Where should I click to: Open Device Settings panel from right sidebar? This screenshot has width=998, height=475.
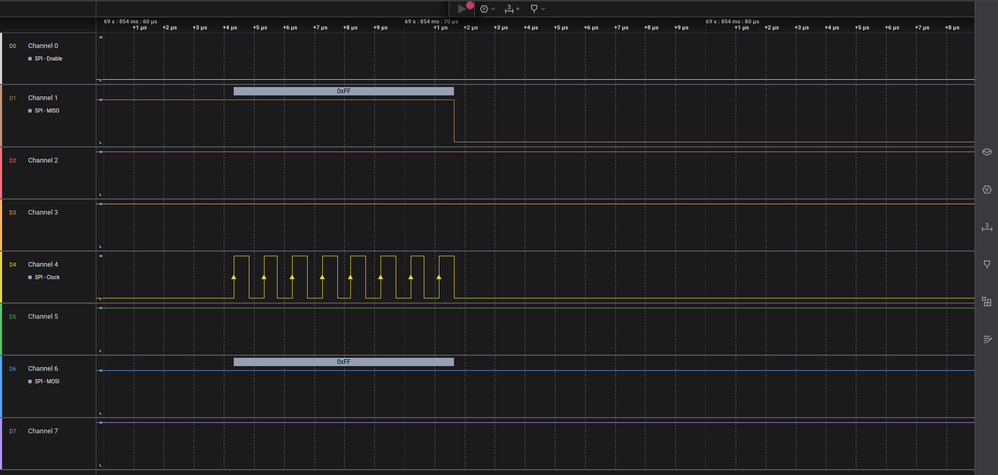coord(987,152)
